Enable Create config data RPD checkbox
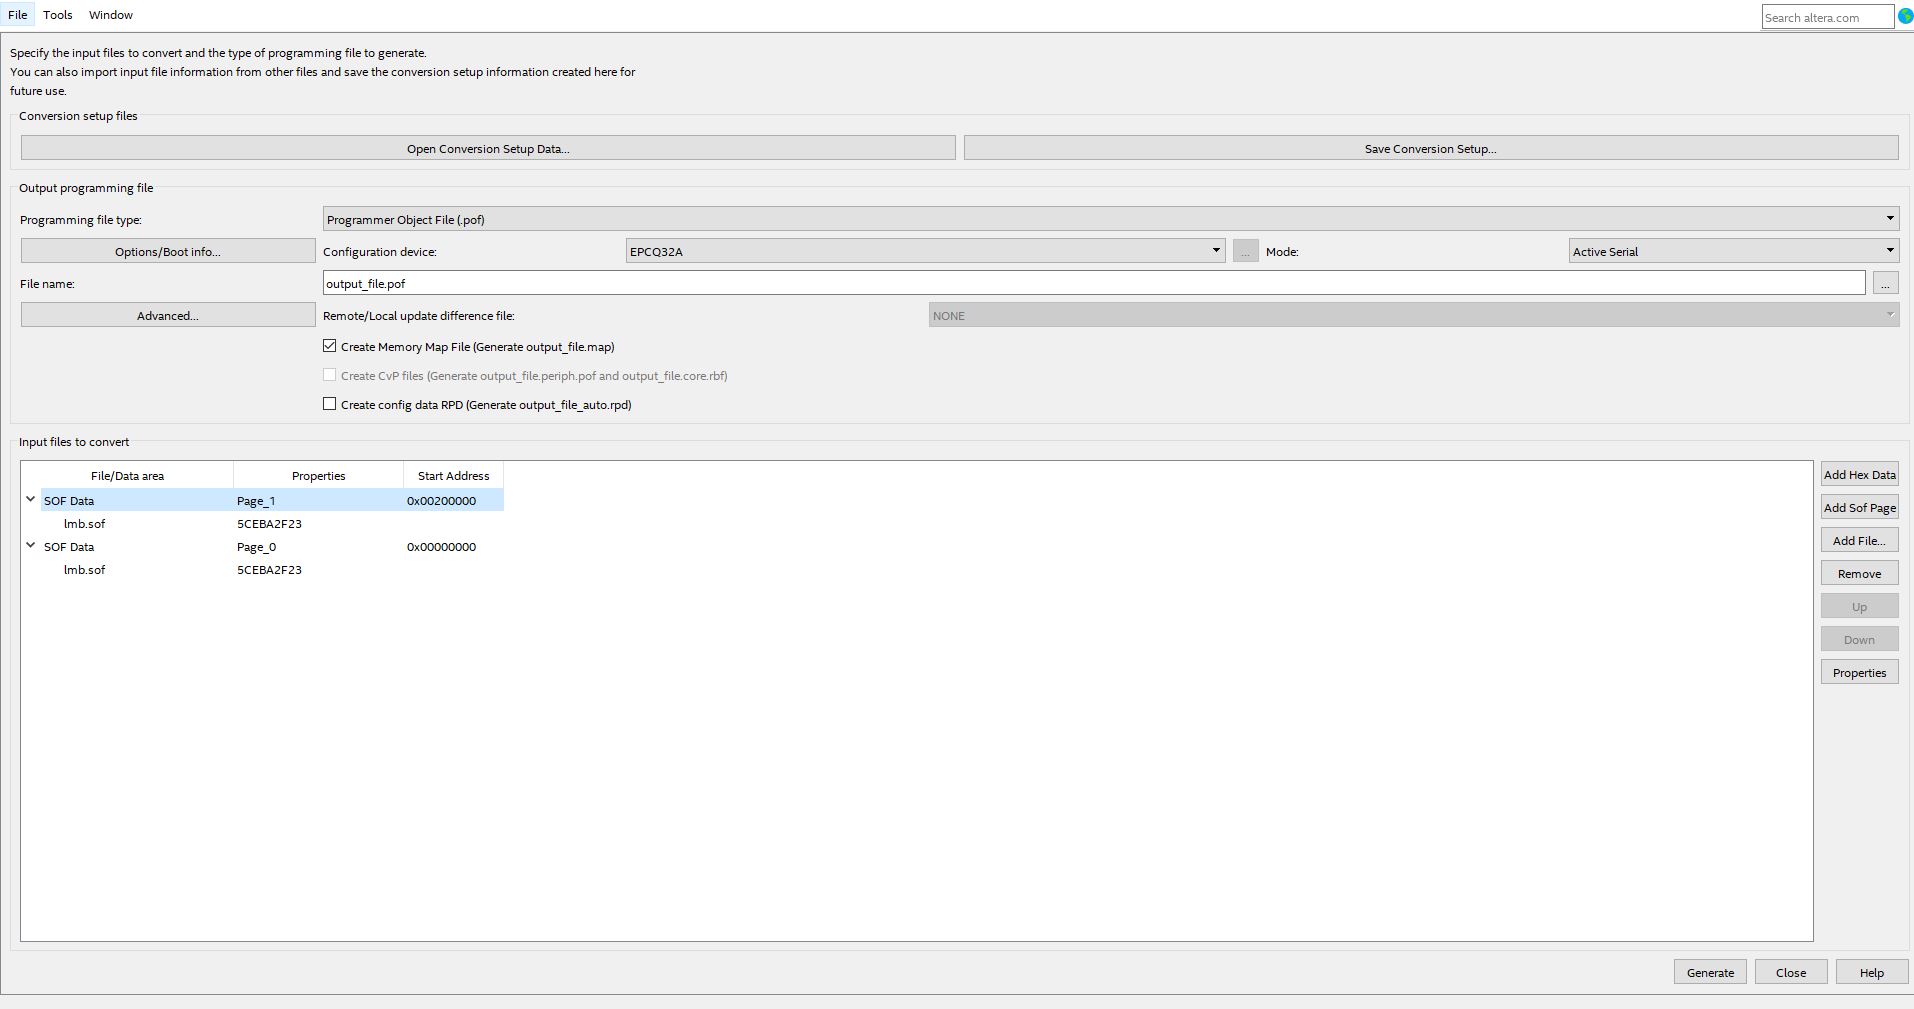The height and width of the screenshot is (1009, 1914). click(x=329, y=404)
